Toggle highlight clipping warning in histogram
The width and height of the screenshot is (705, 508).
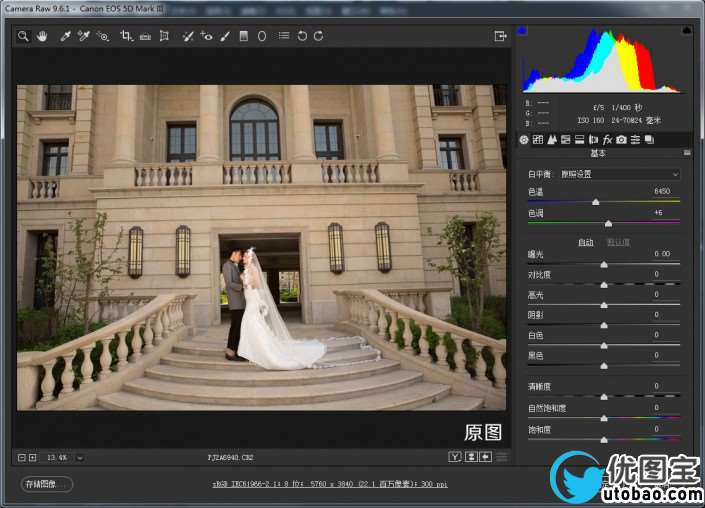click(687, 31)
